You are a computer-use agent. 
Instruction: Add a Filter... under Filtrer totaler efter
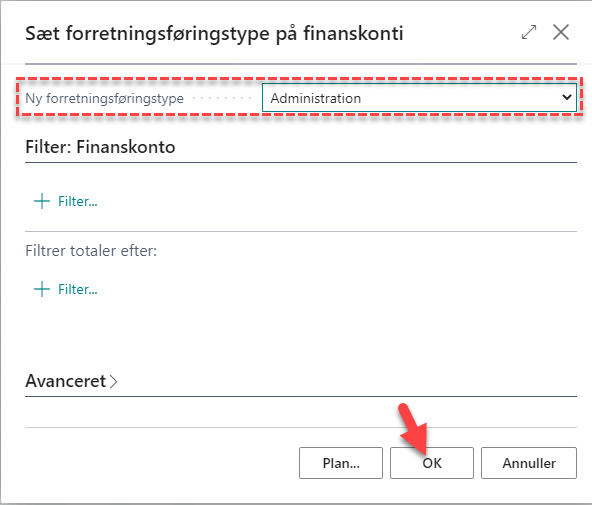tap(78, 289)
